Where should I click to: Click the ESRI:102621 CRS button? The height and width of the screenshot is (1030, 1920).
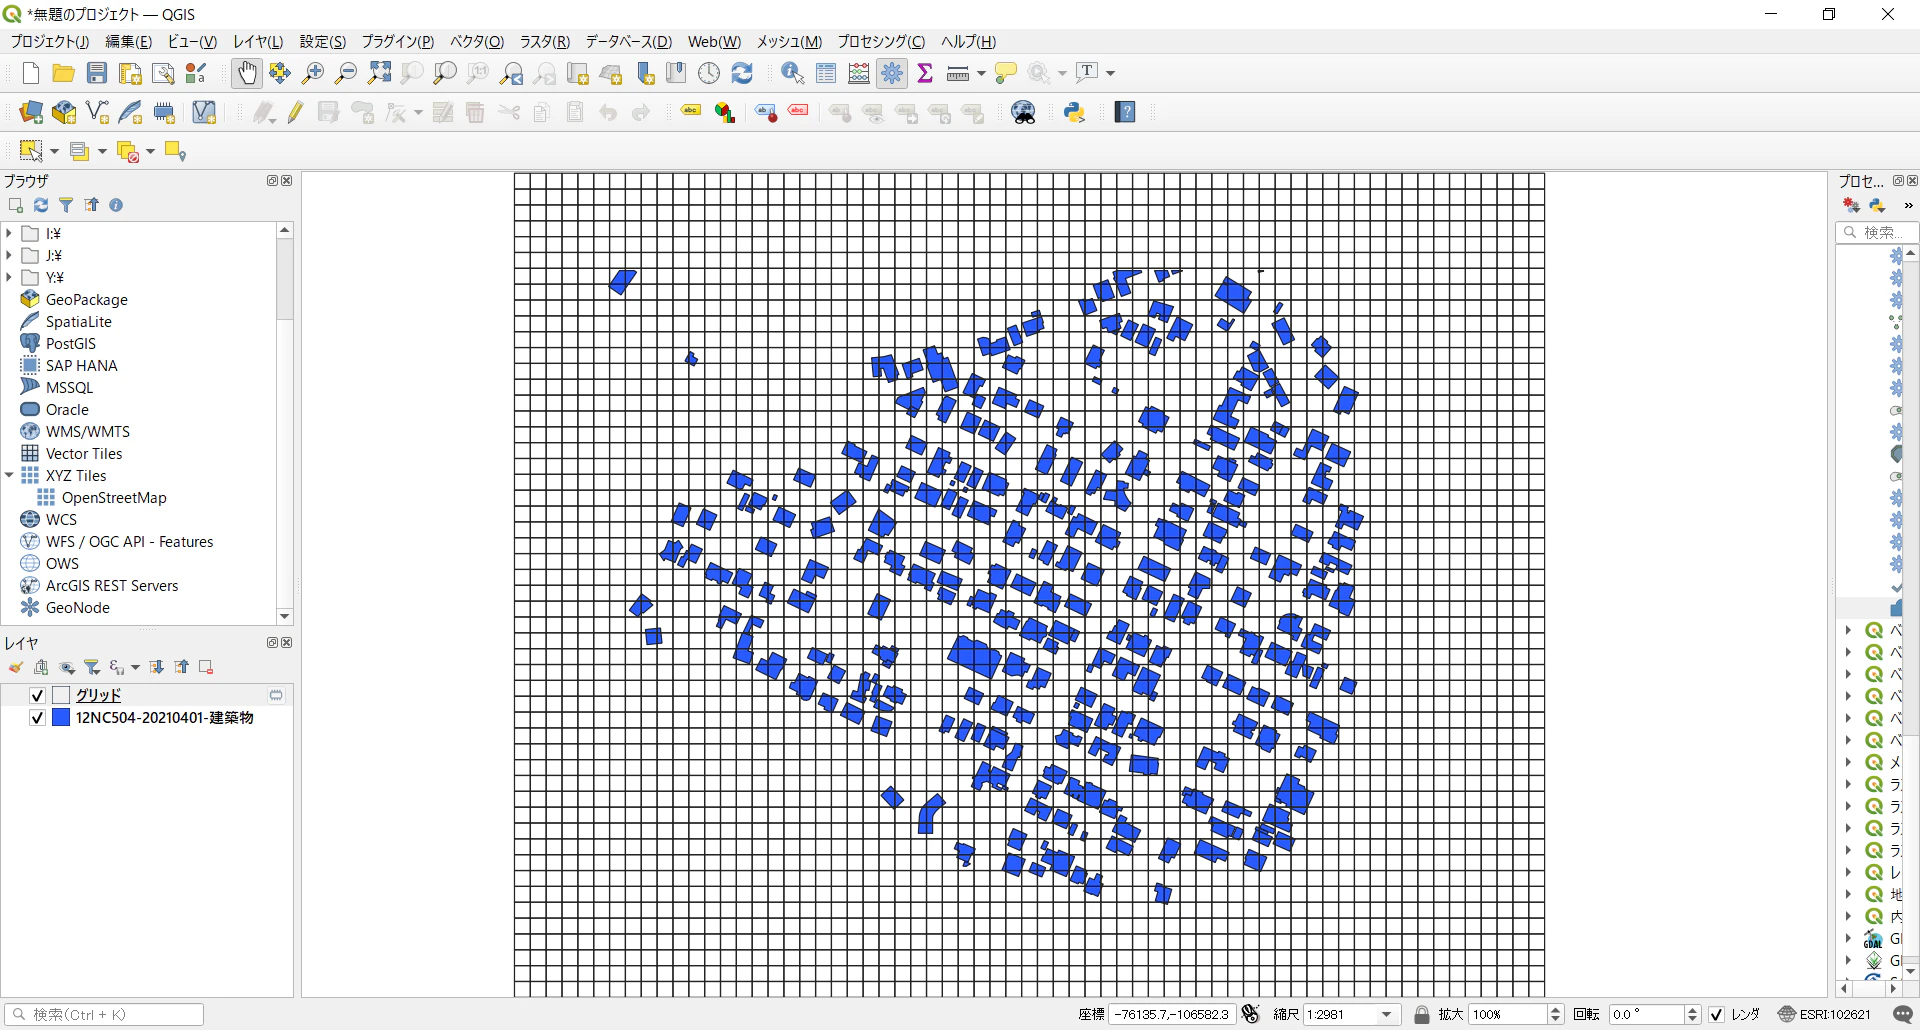[1824, 1014]
